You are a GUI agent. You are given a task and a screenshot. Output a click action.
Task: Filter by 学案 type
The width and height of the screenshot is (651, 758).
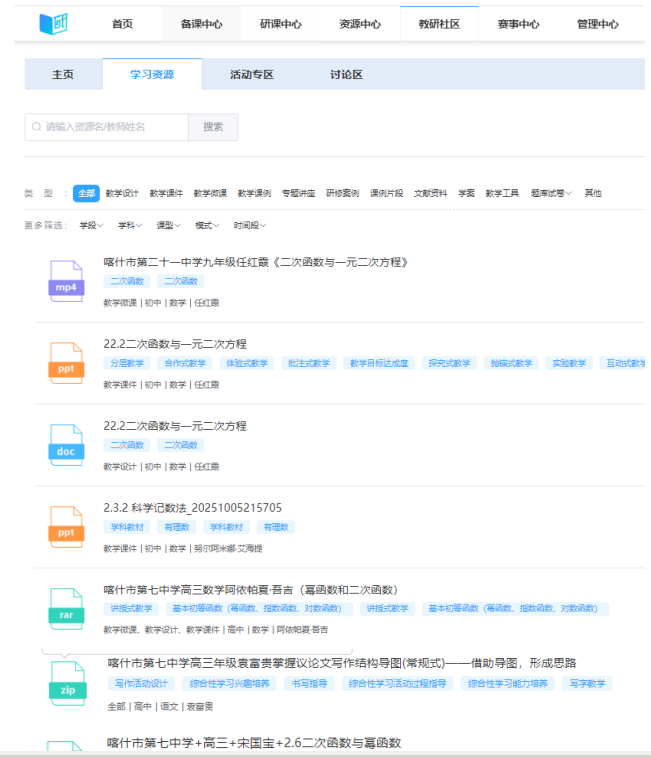tap(466, 193)
